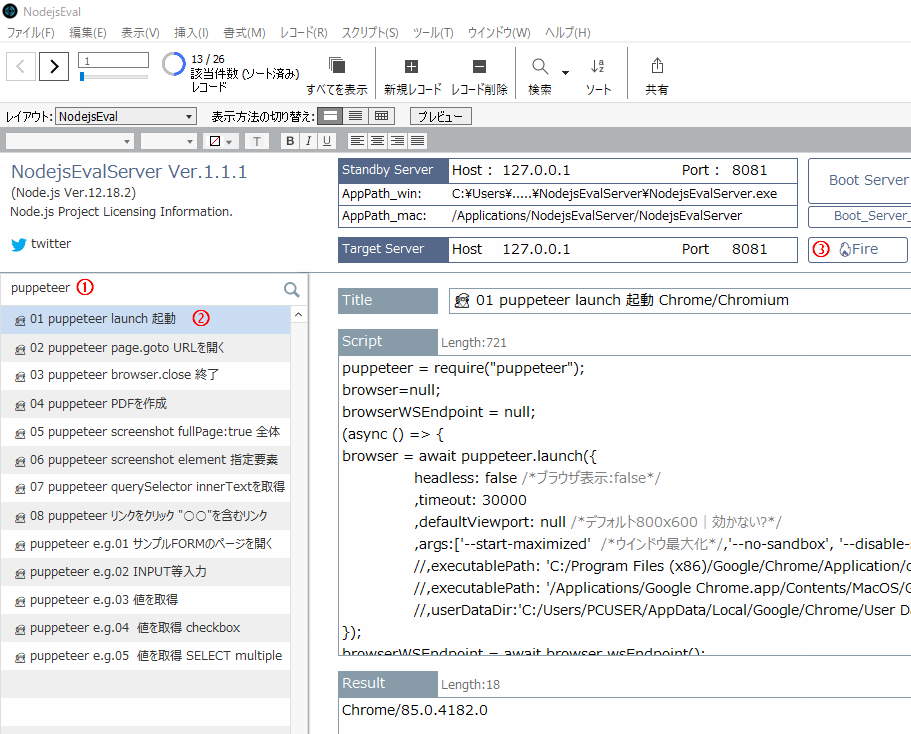911x734 pixels.
Task: Select puppeteer e.g.01 サンプルFORM row
Action: (145, 544)
